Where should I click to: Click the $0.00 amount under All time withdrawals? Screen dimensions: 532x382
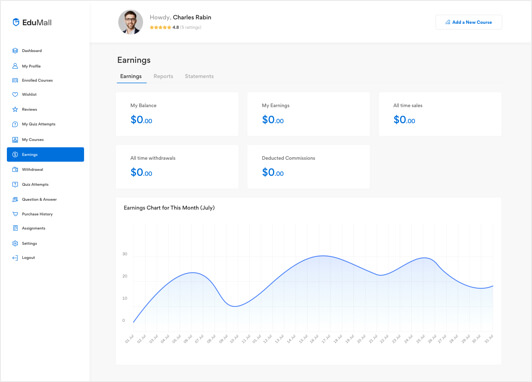(141, 172)
